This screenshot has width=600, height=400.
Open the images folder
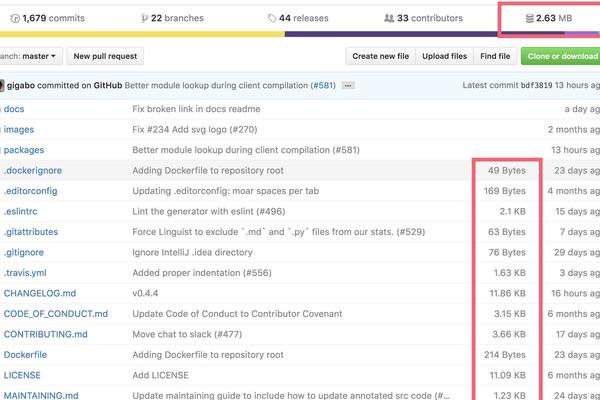[x=19, y=129]
